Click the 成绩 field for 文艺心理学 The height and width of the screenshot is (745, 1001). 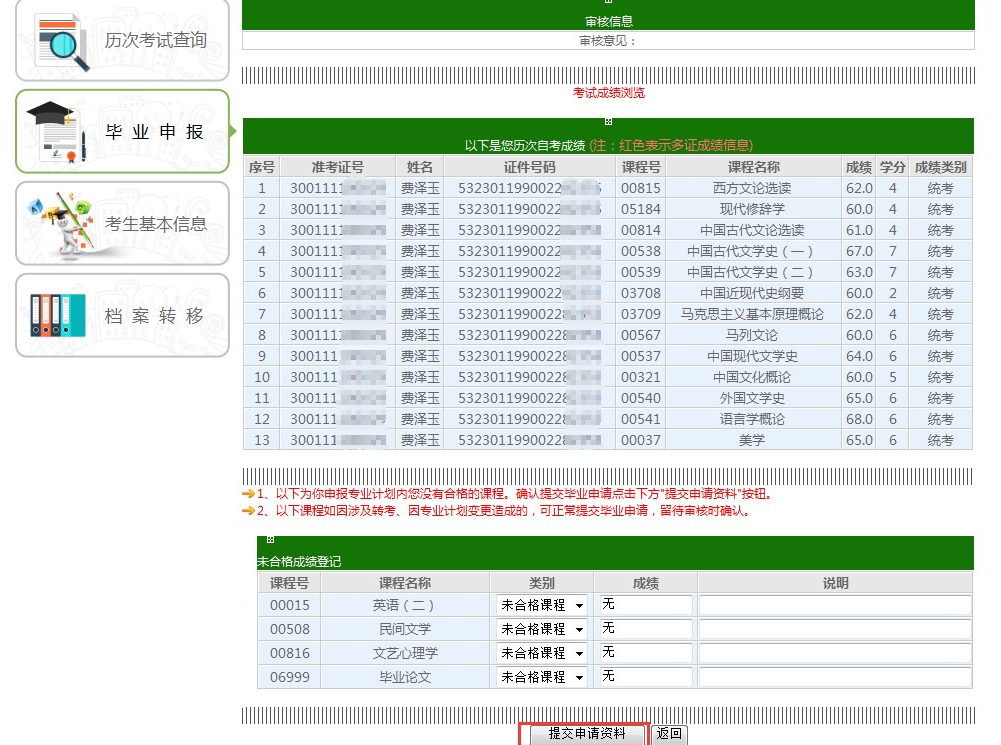coord(645,653)
